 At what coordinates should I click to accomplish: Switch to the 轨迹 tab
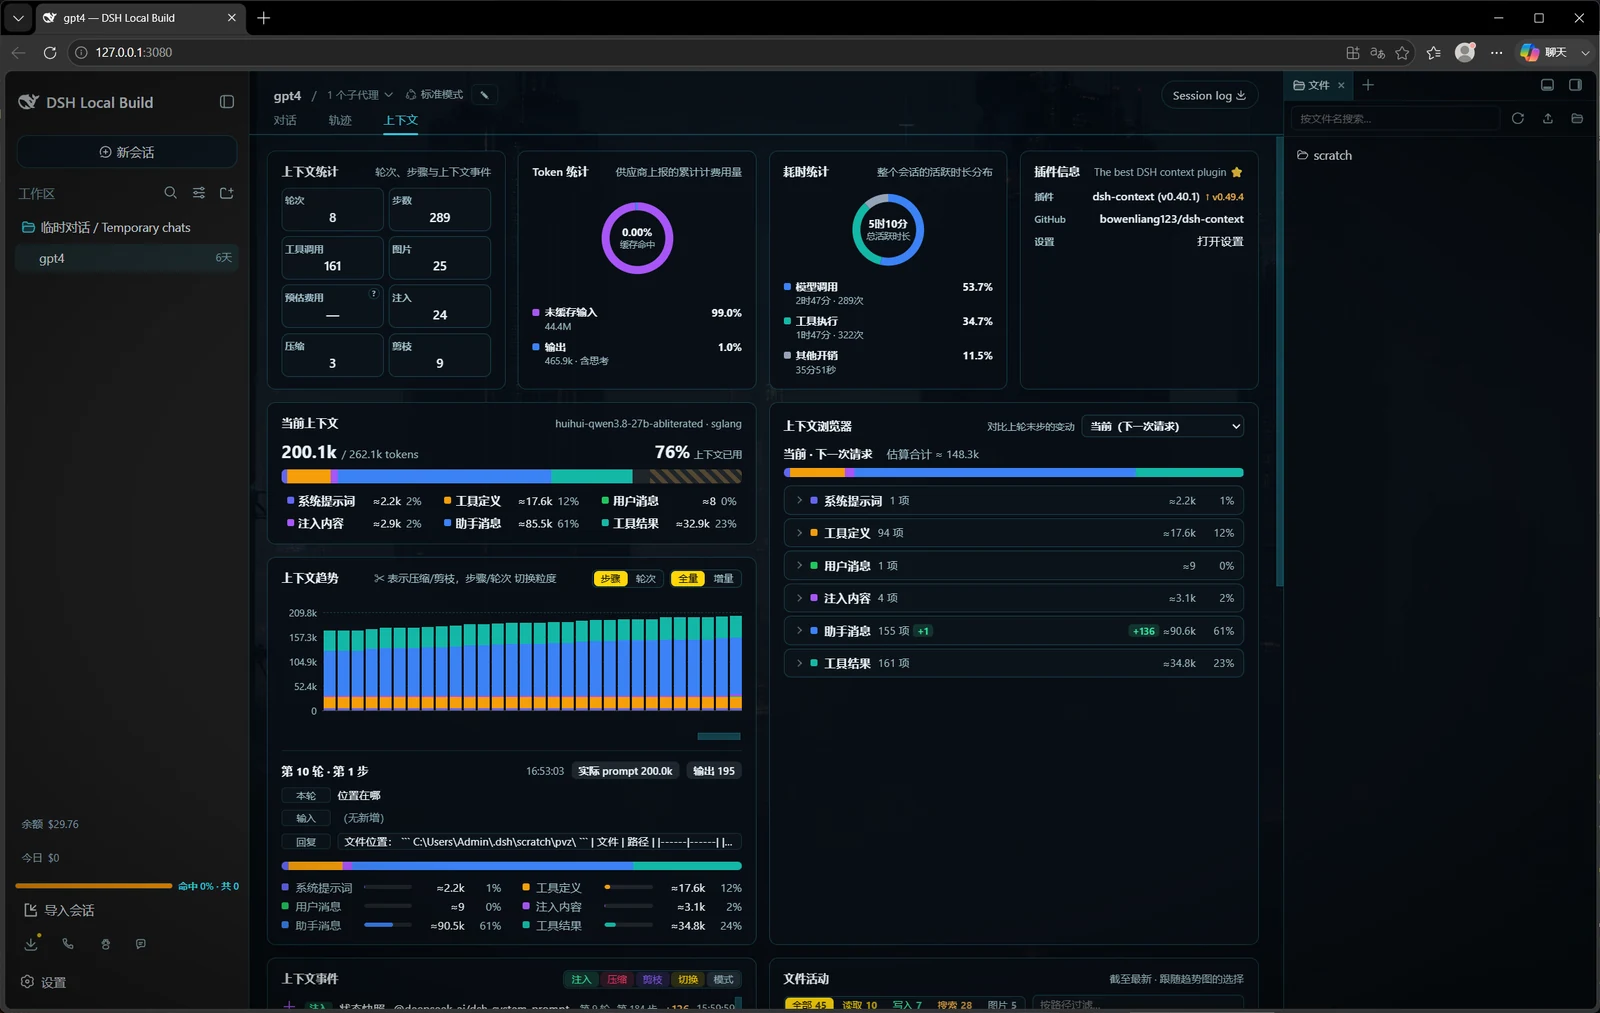[x=340, y=120]
